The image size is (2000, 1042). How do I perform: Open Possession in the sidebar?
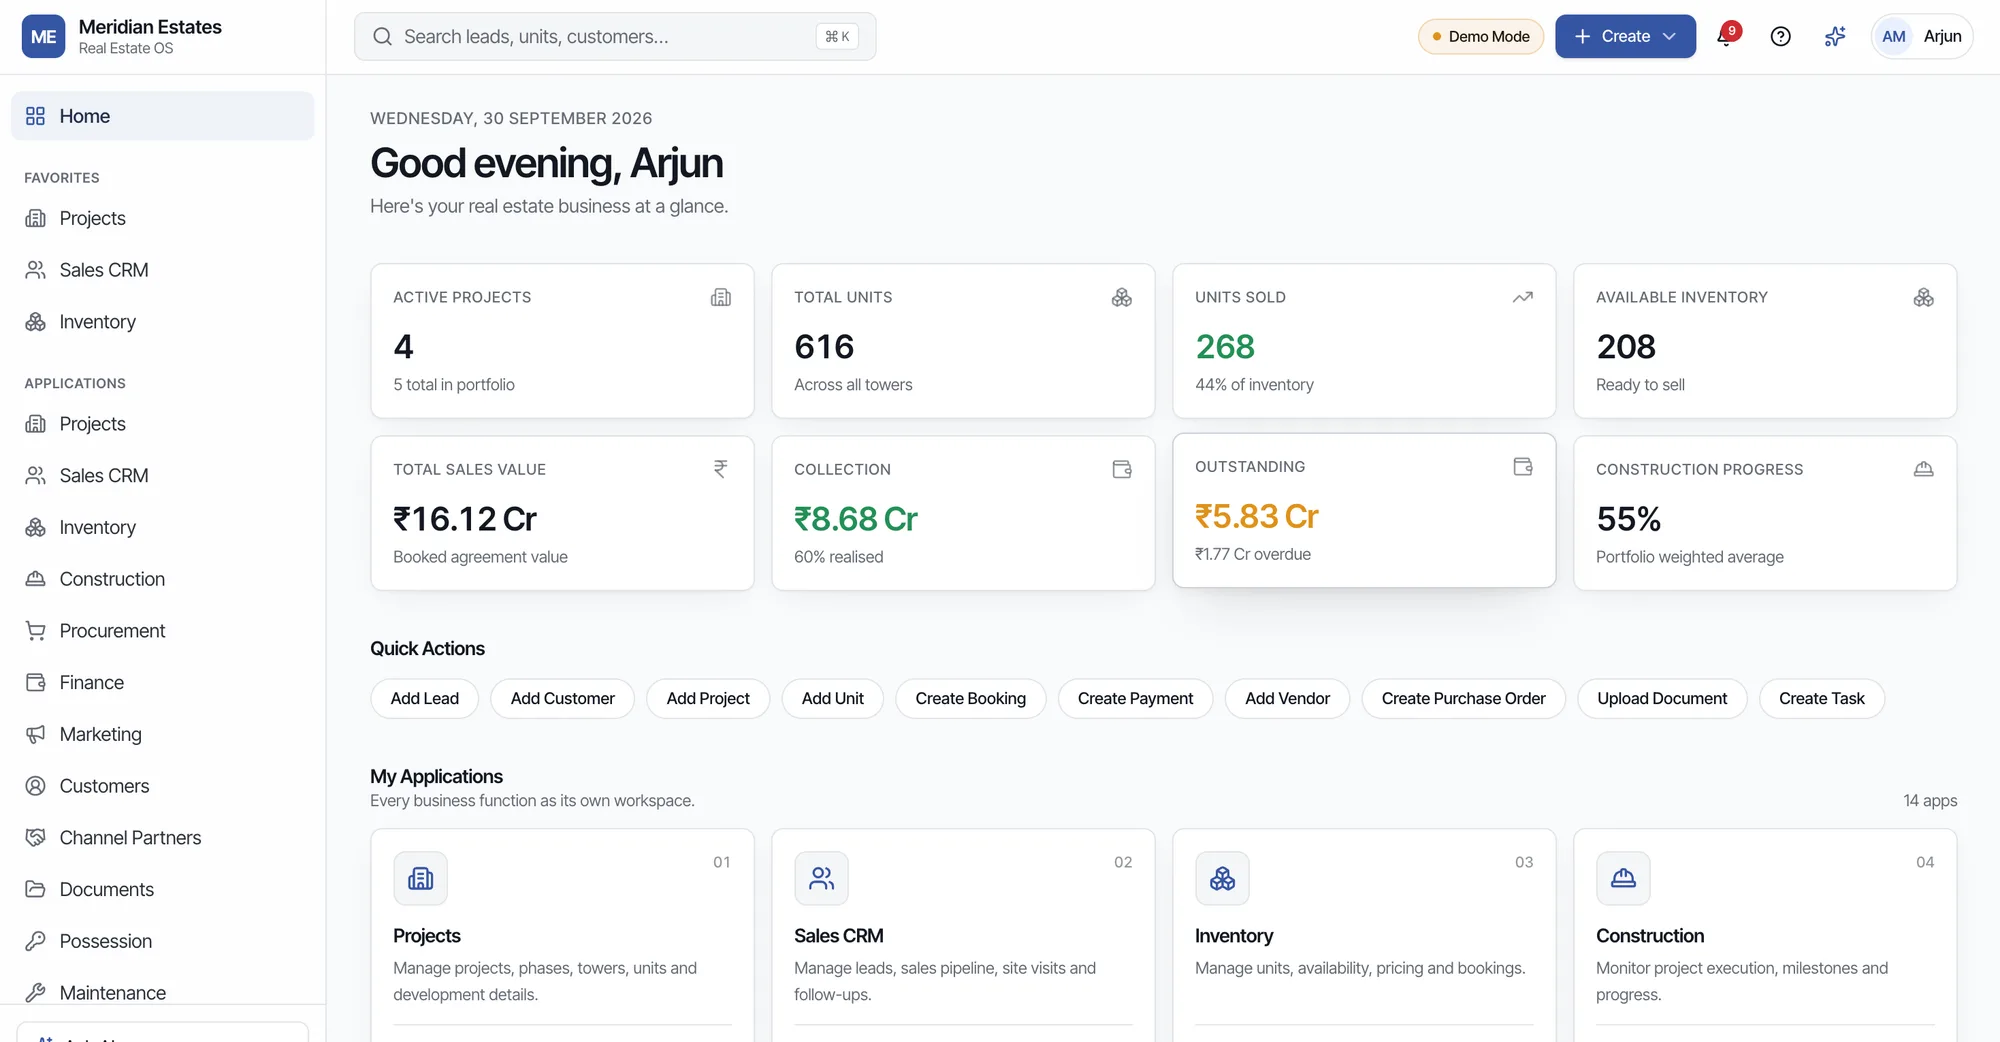tap(163, 941)
